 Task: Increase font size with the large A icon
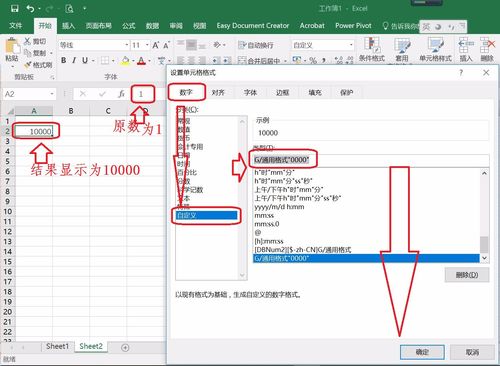(x=156, y=45)
